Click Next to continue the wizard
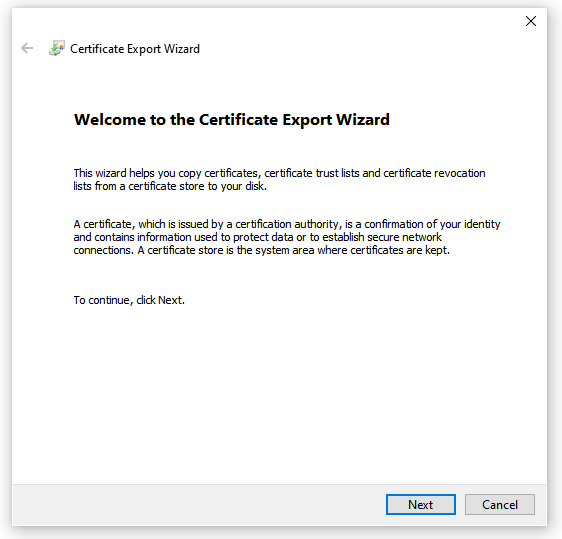562x539 pixels. (x=421, y=505)
